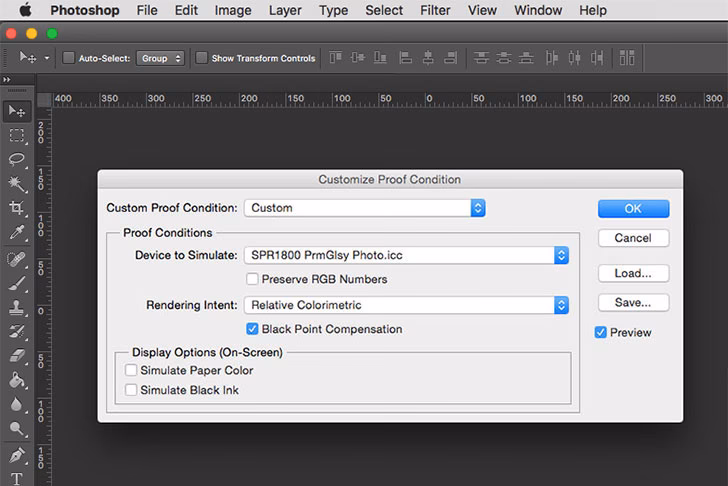This screenshot has height=486, width=728.
Task: Open the Filter menu
Action: (x=435, y=10)
